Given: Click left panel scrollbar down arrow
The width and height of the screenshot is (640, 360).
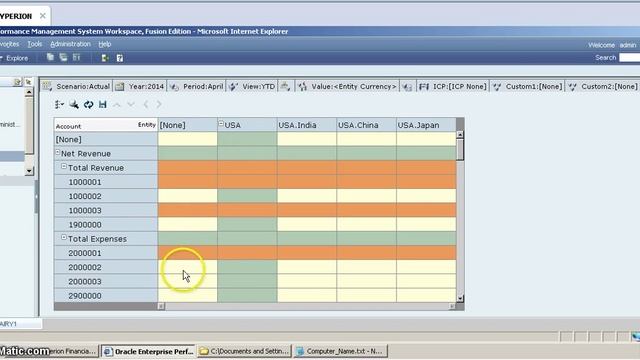Looking at the screenshot, I should point(29,171).
